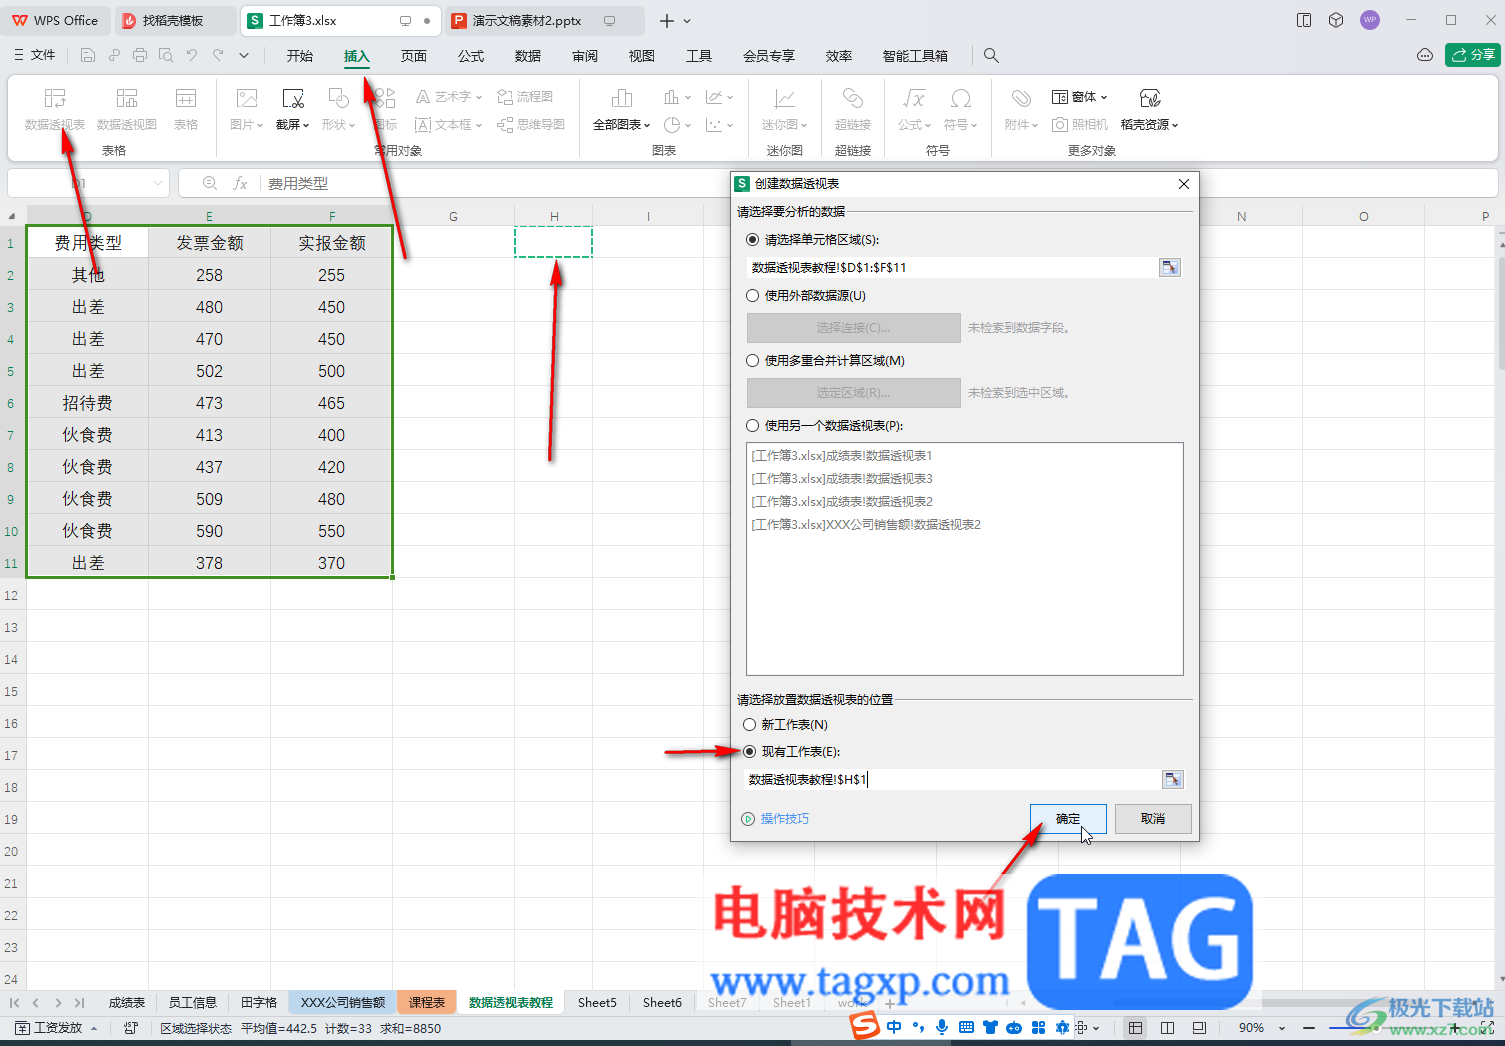
Task: Click the Hyperlink (超链接) icon
Action: tap(853, 98)
